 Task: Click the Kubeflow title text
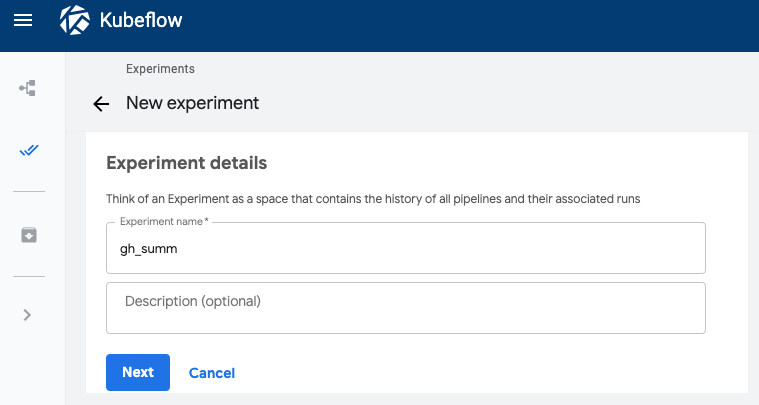[x=140, y=20]
